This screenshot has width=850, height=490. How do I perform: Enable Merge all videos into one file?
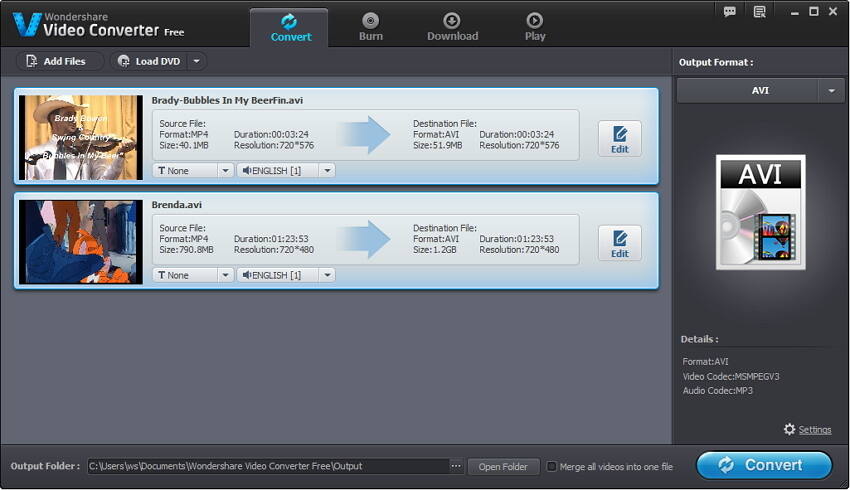[x=551, y=466]
